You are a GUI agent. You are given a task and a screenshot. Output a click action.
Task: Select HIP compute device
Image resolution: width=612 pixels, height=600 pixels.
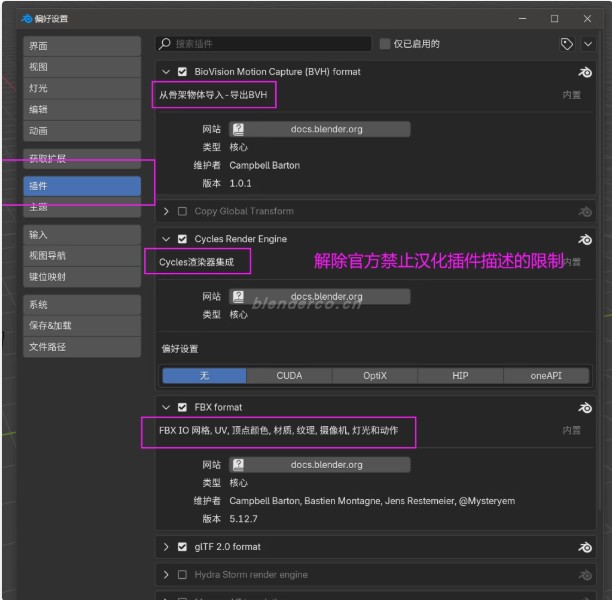460,376
